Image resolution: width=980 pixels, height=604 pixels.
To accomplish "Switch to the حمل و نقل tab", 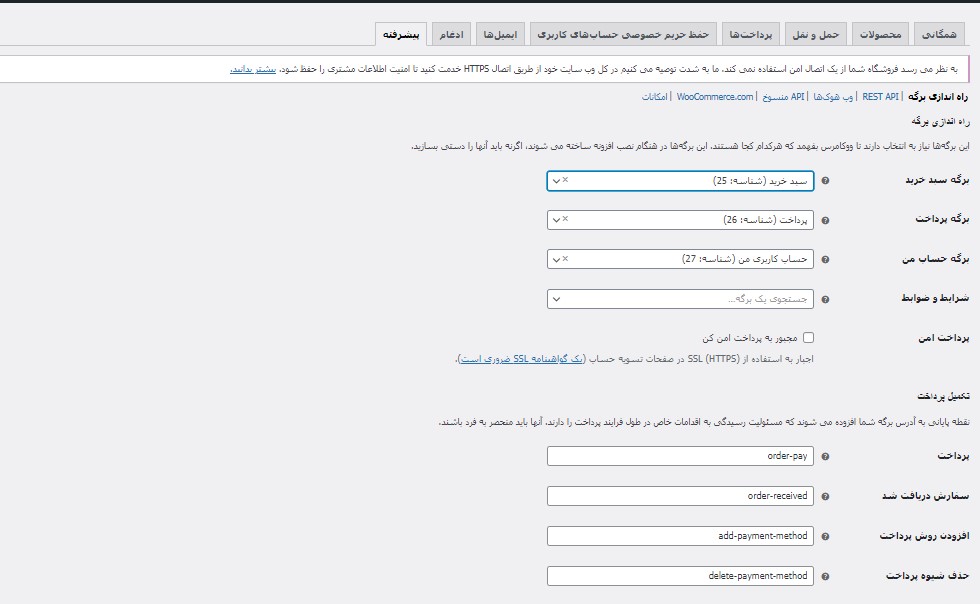I will coord(816,34).
